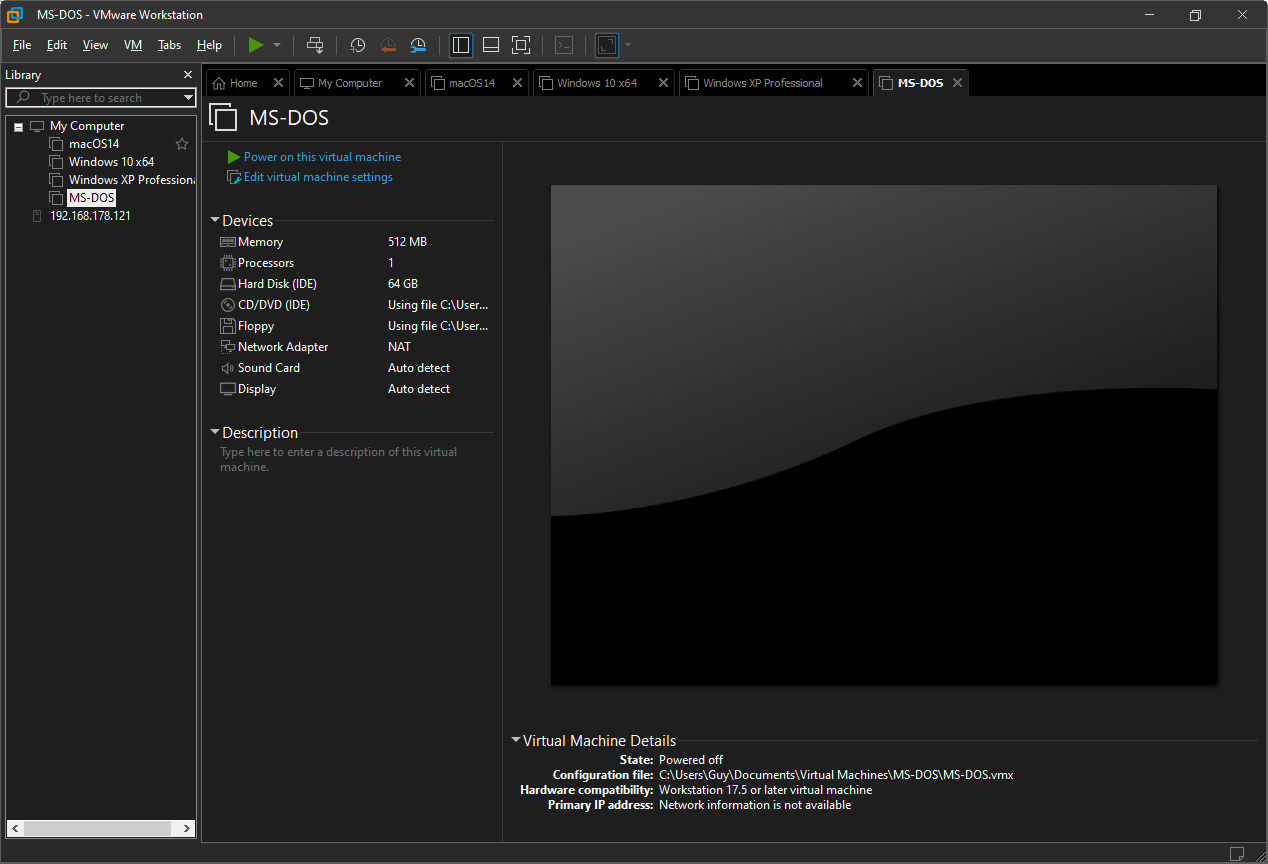Take a snapshot of this virtual machine

pos(358,45)
